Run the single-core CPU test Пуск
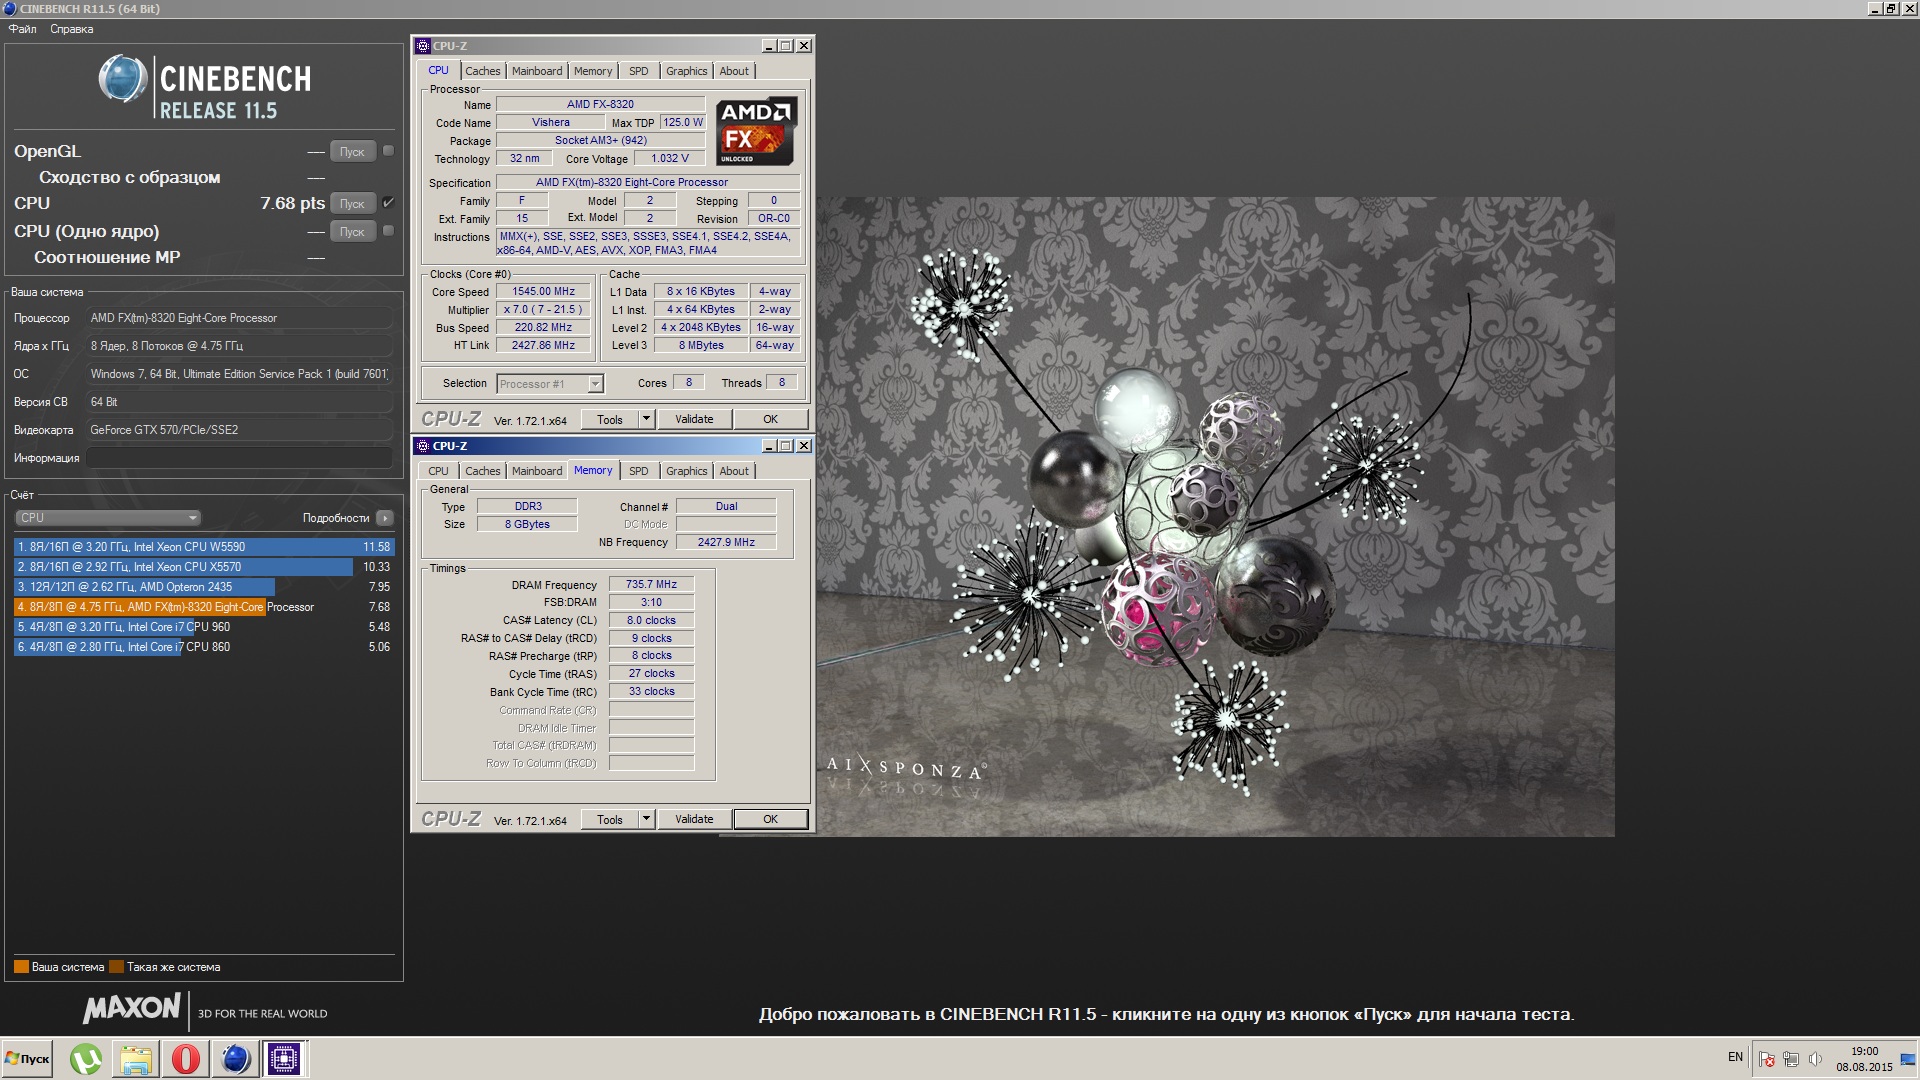1920x1080 pixels. coord(352,232)
